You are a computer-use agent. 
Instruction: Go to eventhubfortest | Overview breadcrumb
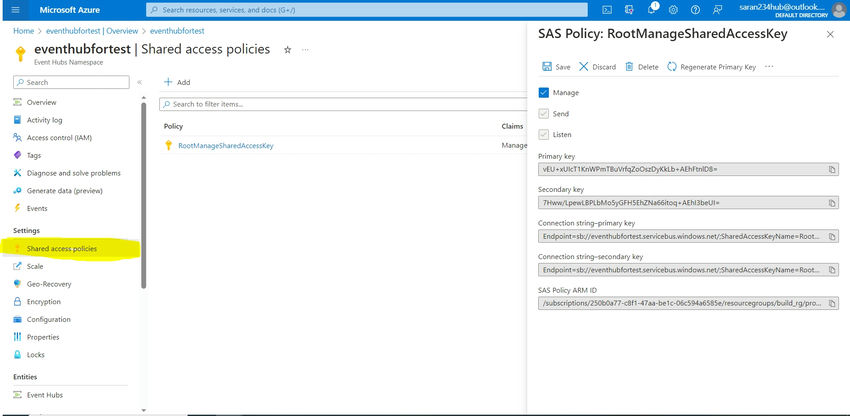point(92,31)
